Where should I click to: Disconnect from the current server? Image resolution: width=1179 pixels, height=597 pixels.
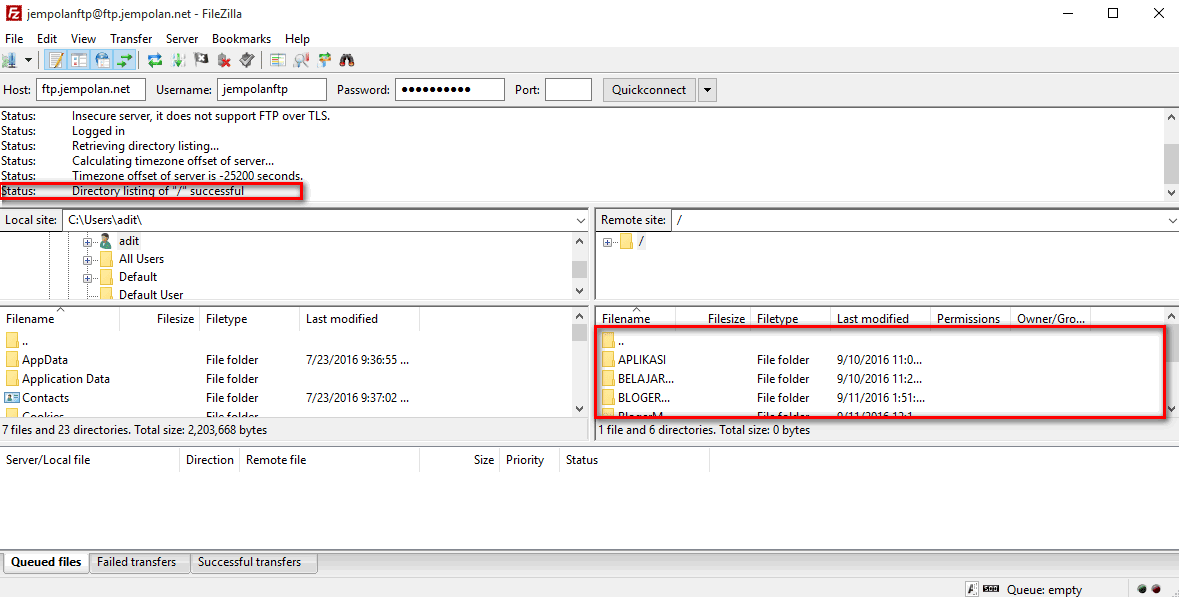(223, 60)
